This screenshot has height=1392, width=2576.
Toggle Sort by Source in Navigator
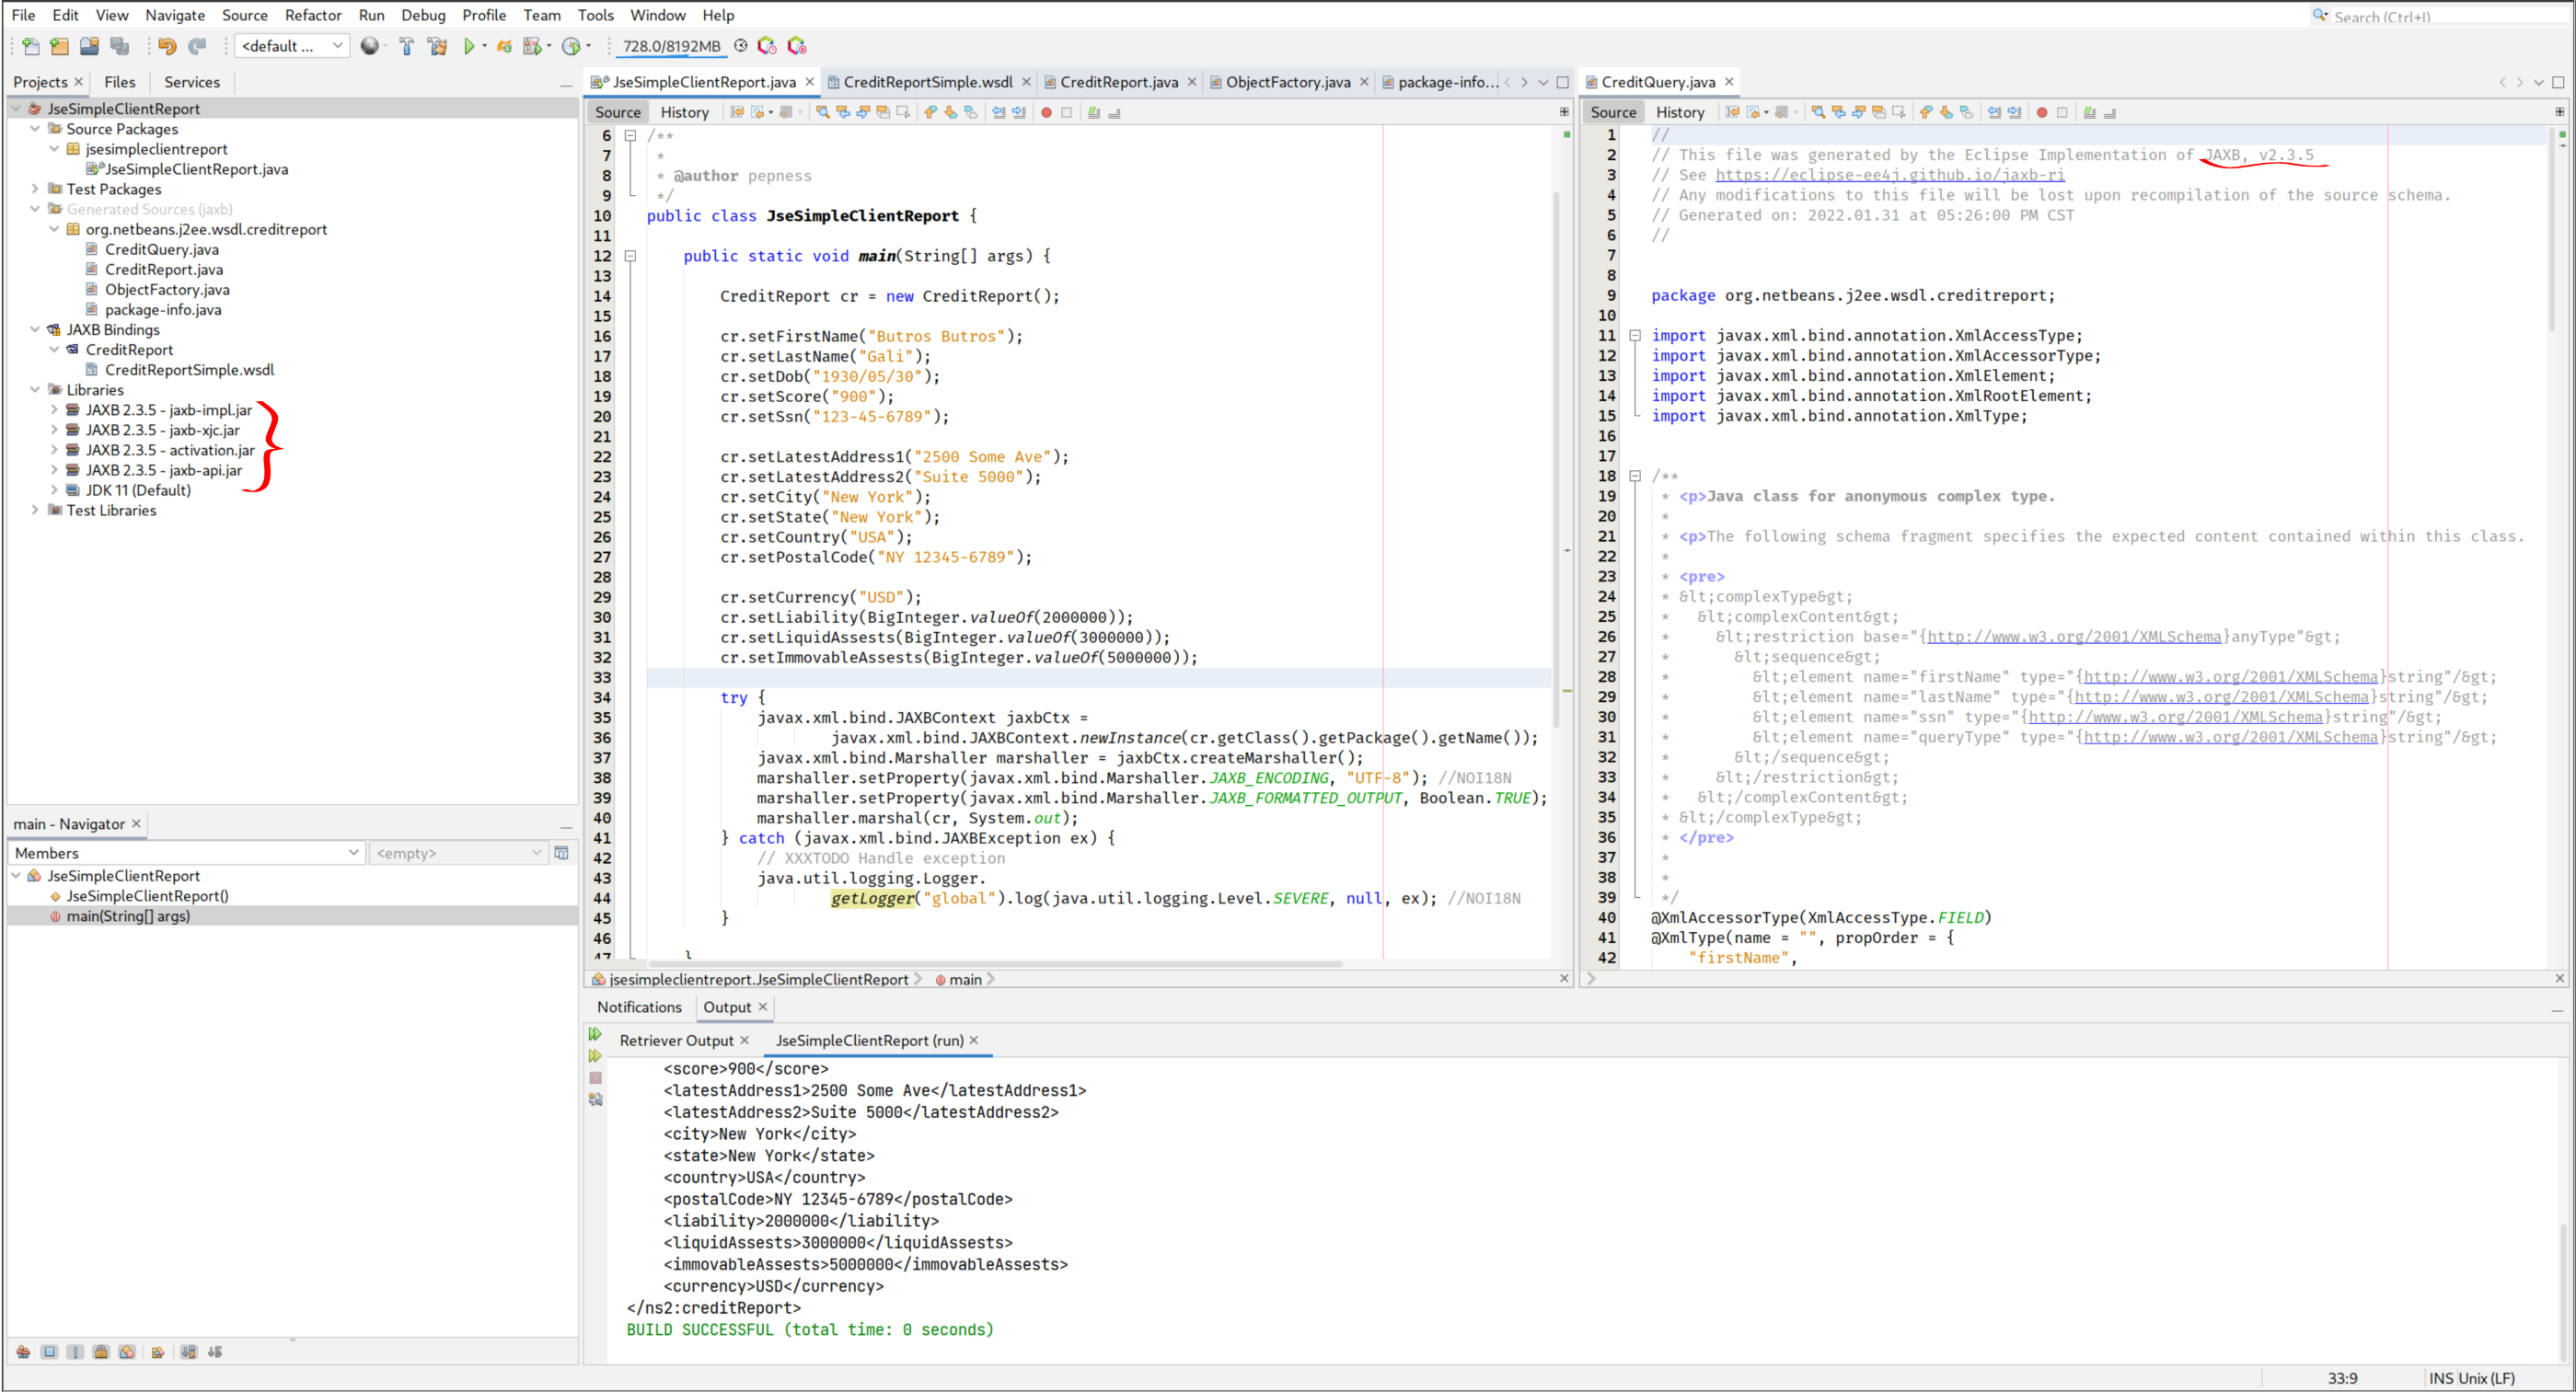pyautogui.click(x=215, y=1352)
